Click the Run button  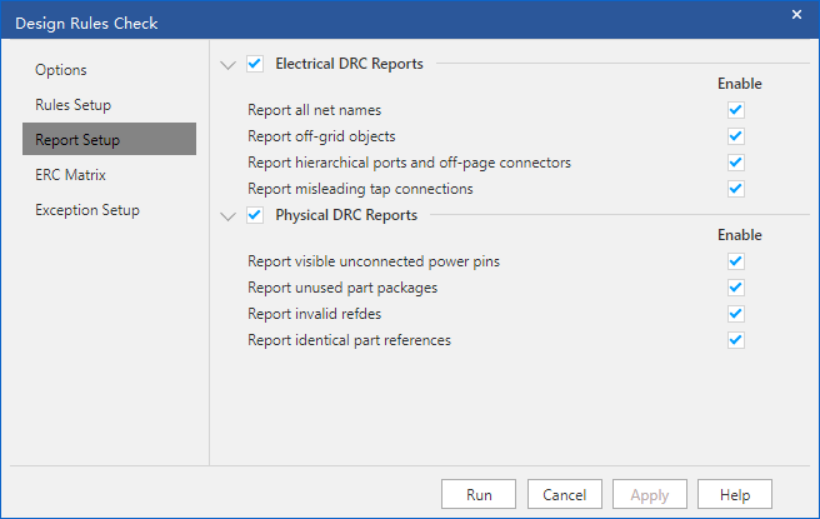coord(478,495)
